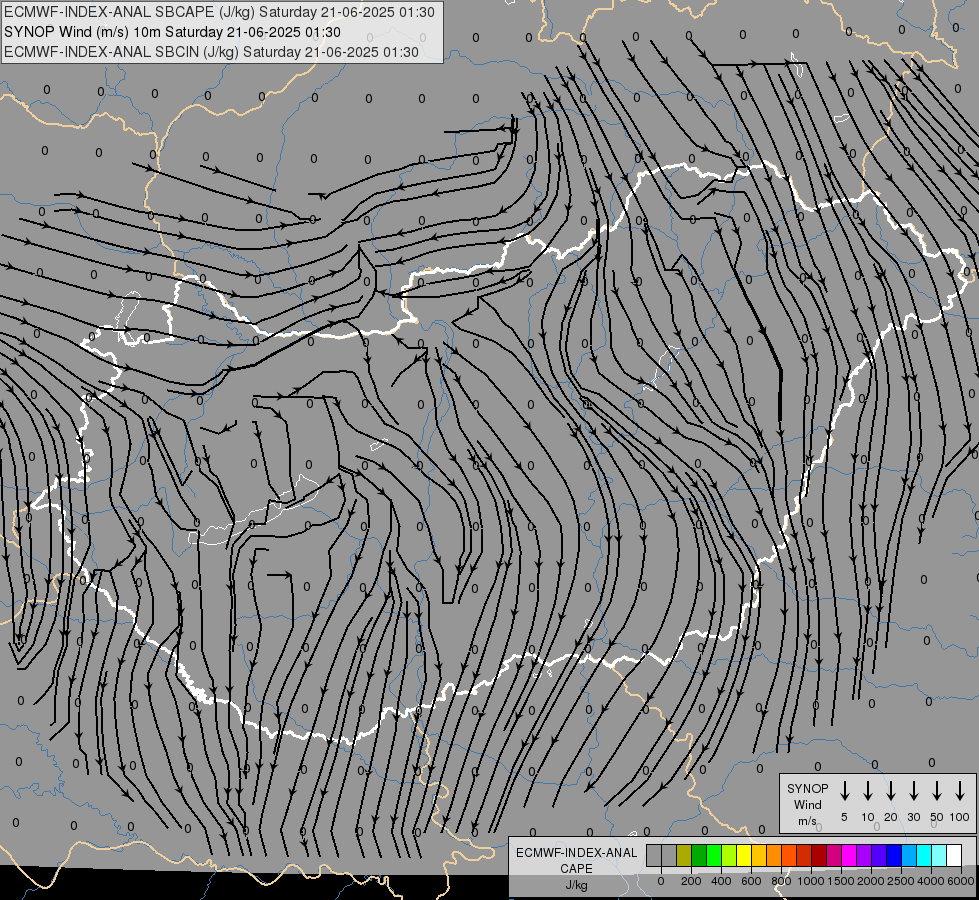Click the 1000 tick label on CAPE scale

click(x=811, y=881)
